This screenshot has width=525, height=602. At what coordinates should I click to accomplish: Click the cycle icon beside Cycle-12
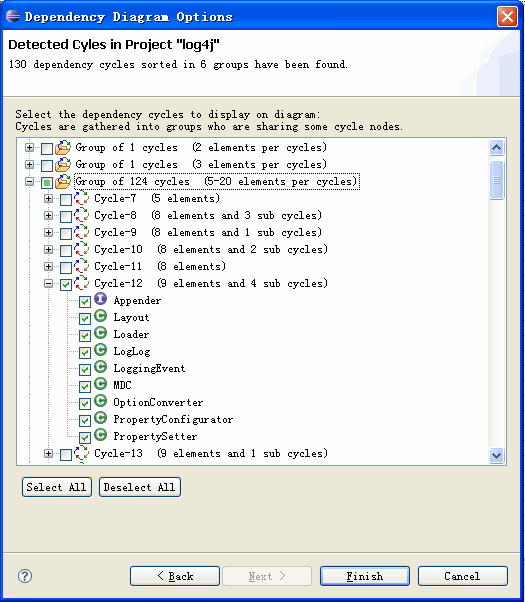pyautogui.click(x=81, y=283)
